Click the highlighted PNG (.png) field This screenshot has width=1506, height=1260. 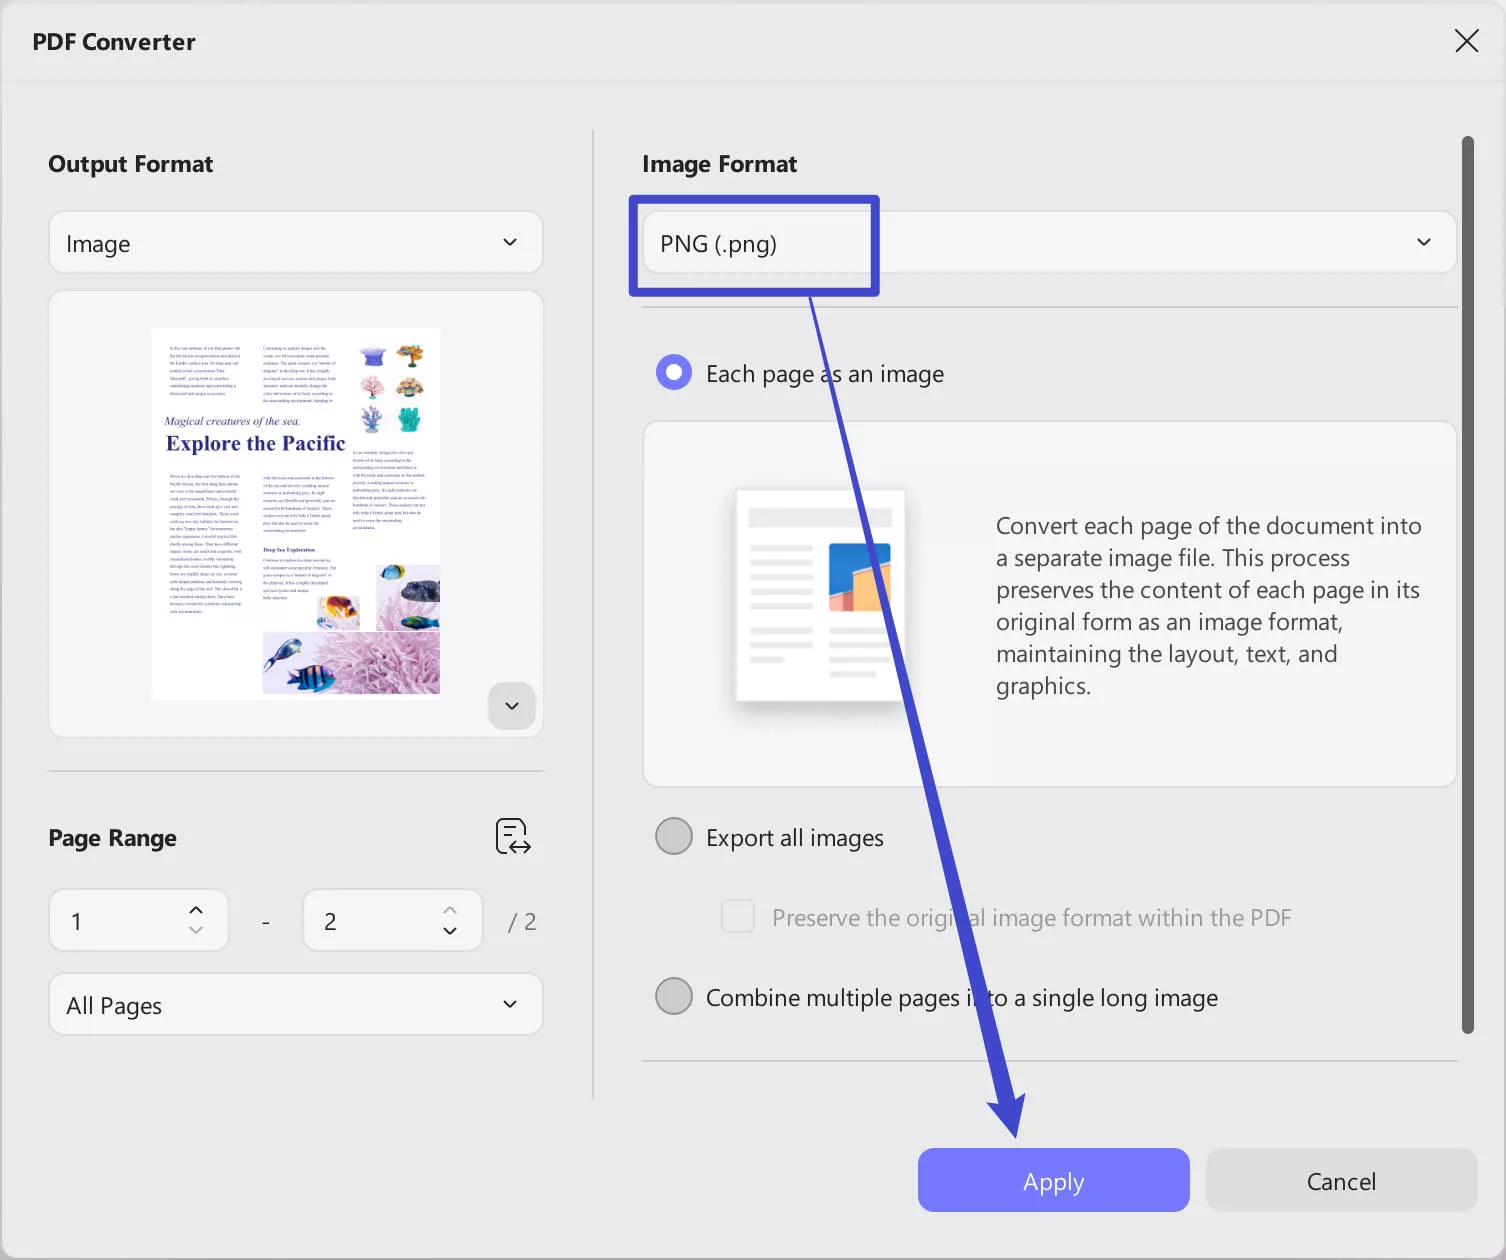click(x=754, y=243)
